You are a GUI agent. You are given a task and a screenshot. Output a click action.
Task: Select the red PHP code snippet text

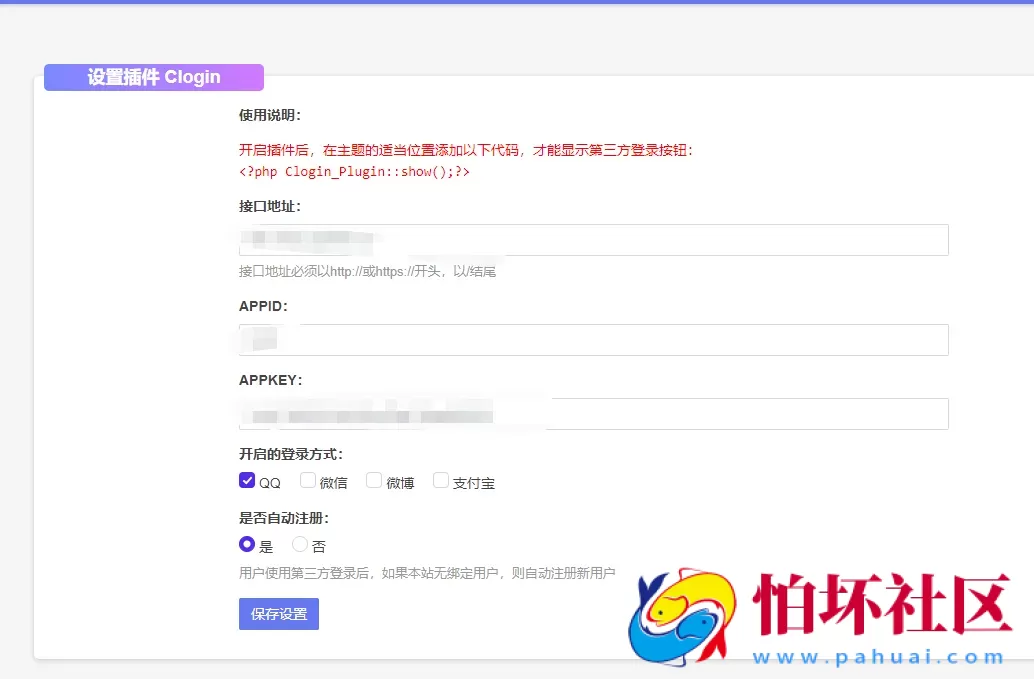(x=353, y=171)
